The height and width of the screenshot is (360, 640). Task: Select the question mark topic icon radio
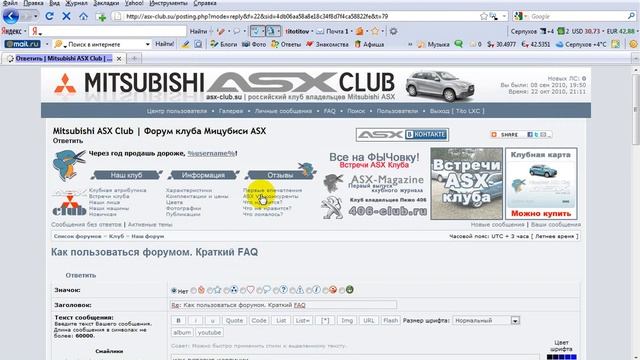coord(276,291)
